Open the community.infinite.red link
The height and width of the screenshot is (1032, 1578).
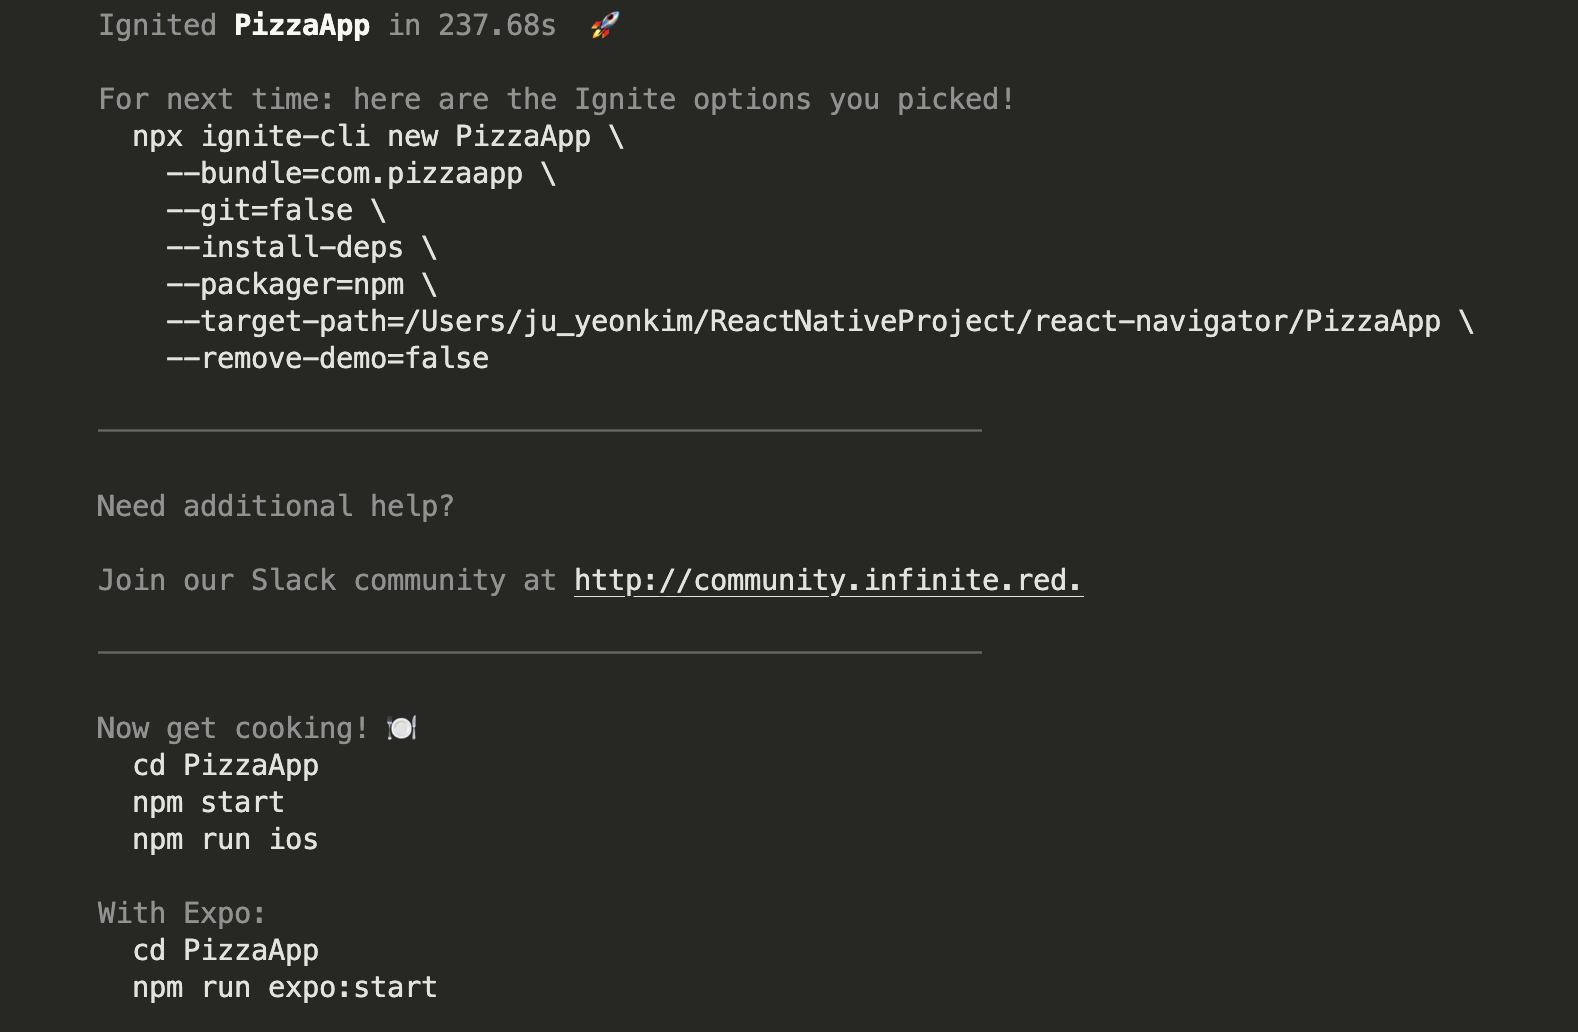pyautogui.click(x=828, y=581)
